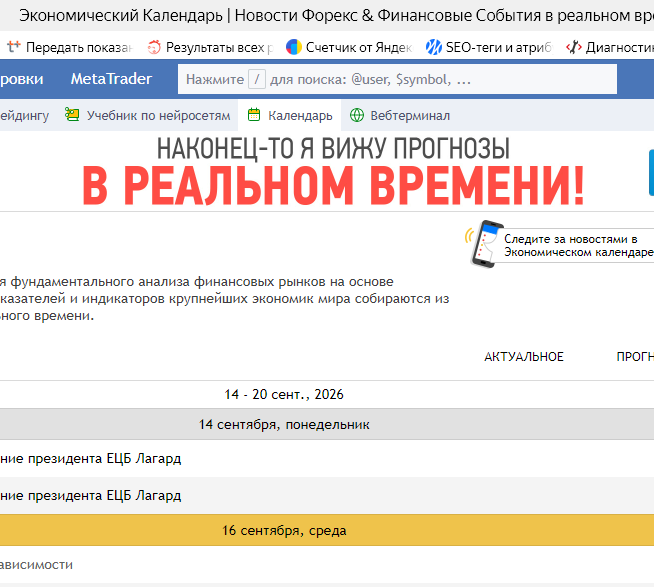Click the SEO-теги bookmark icon
Viewport: 654px width, 587px height.
tap(434, 47)
